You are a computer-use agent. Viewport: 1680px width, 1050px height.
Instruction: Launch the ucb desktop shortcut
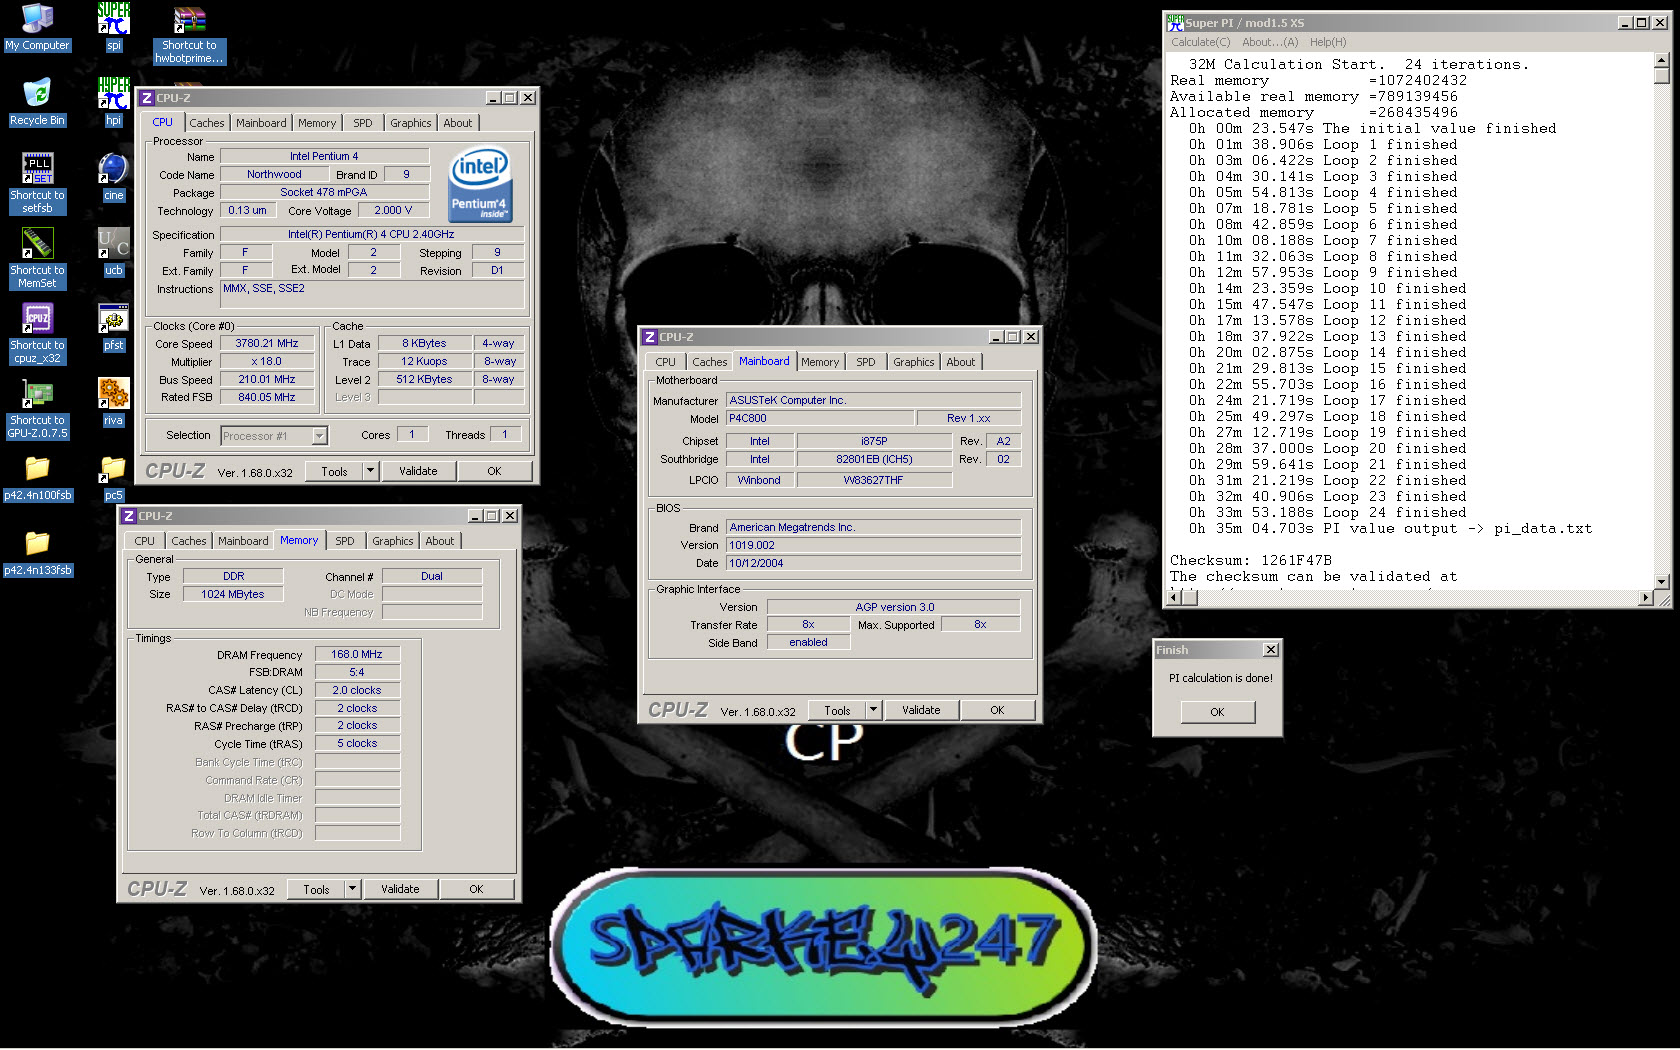113,252
